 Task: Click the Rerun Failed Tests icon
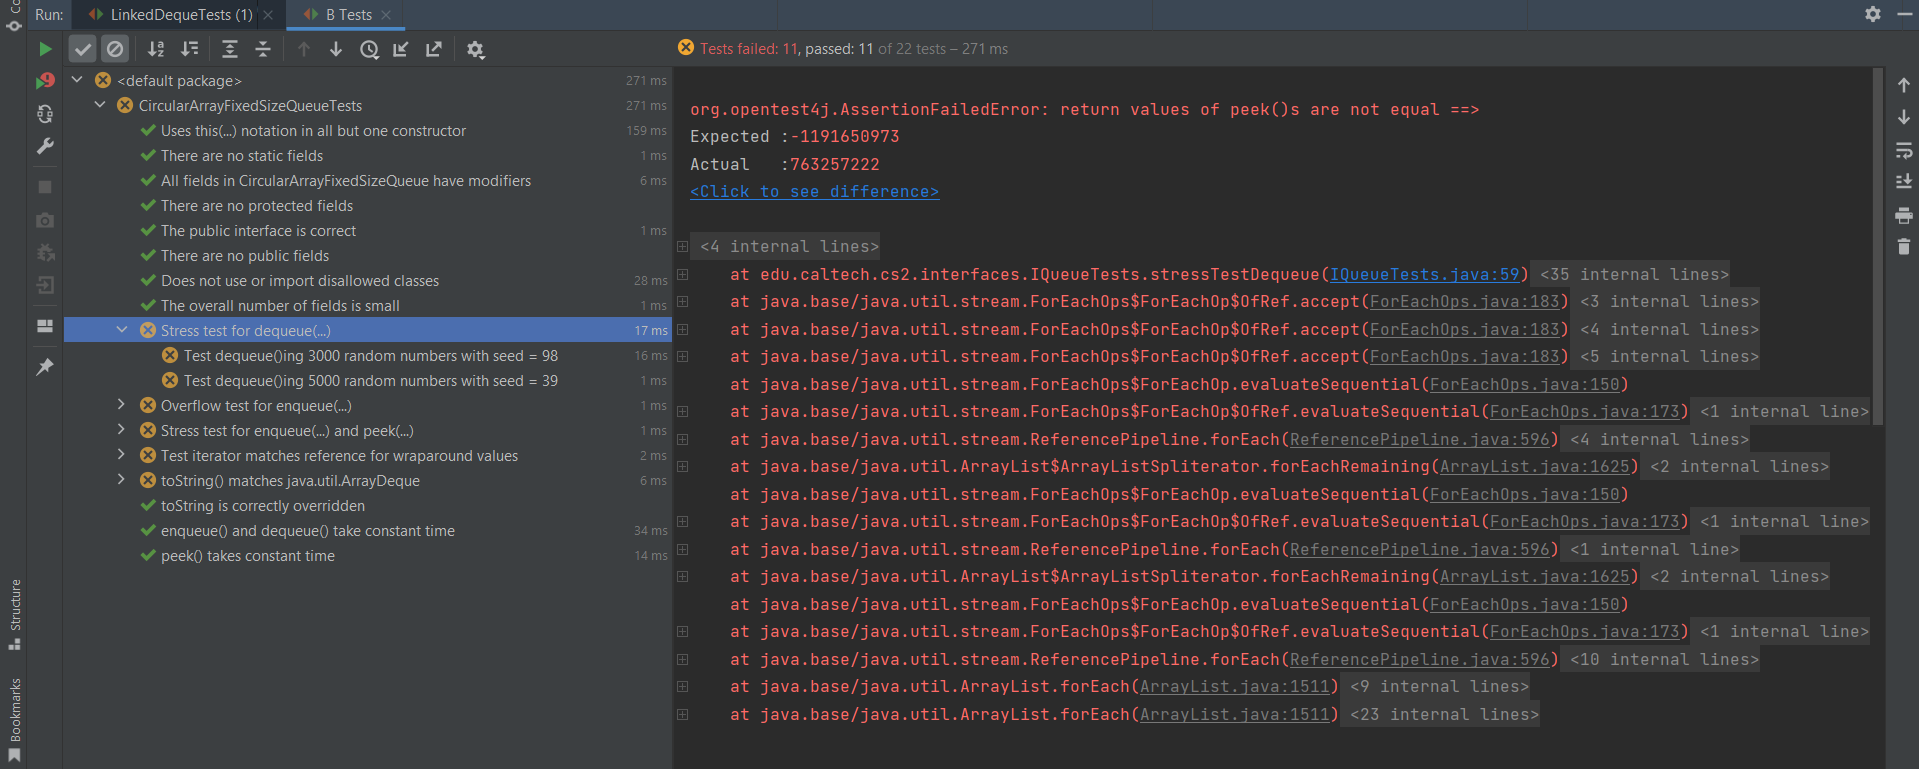click(x=45, y=81)
